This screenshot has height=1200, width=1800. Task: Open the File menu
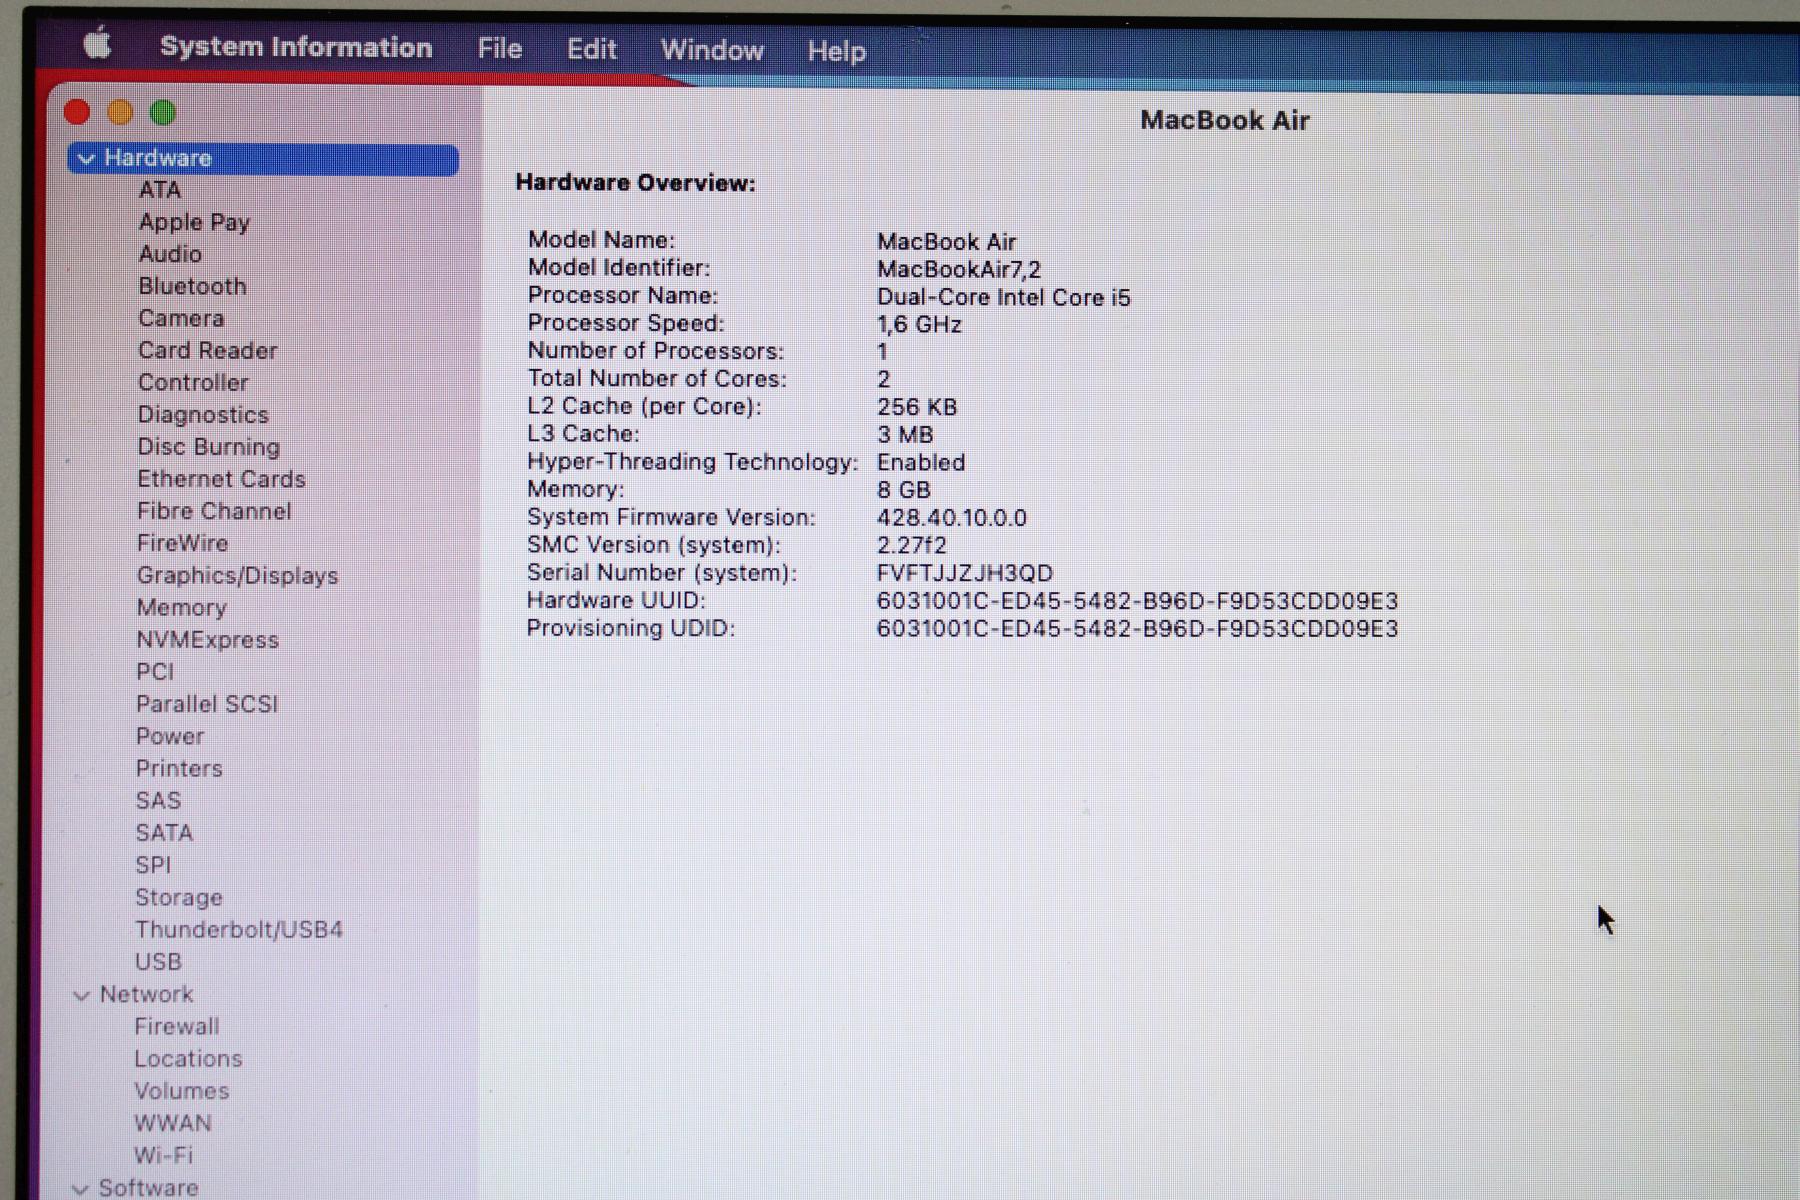(500, 48)
